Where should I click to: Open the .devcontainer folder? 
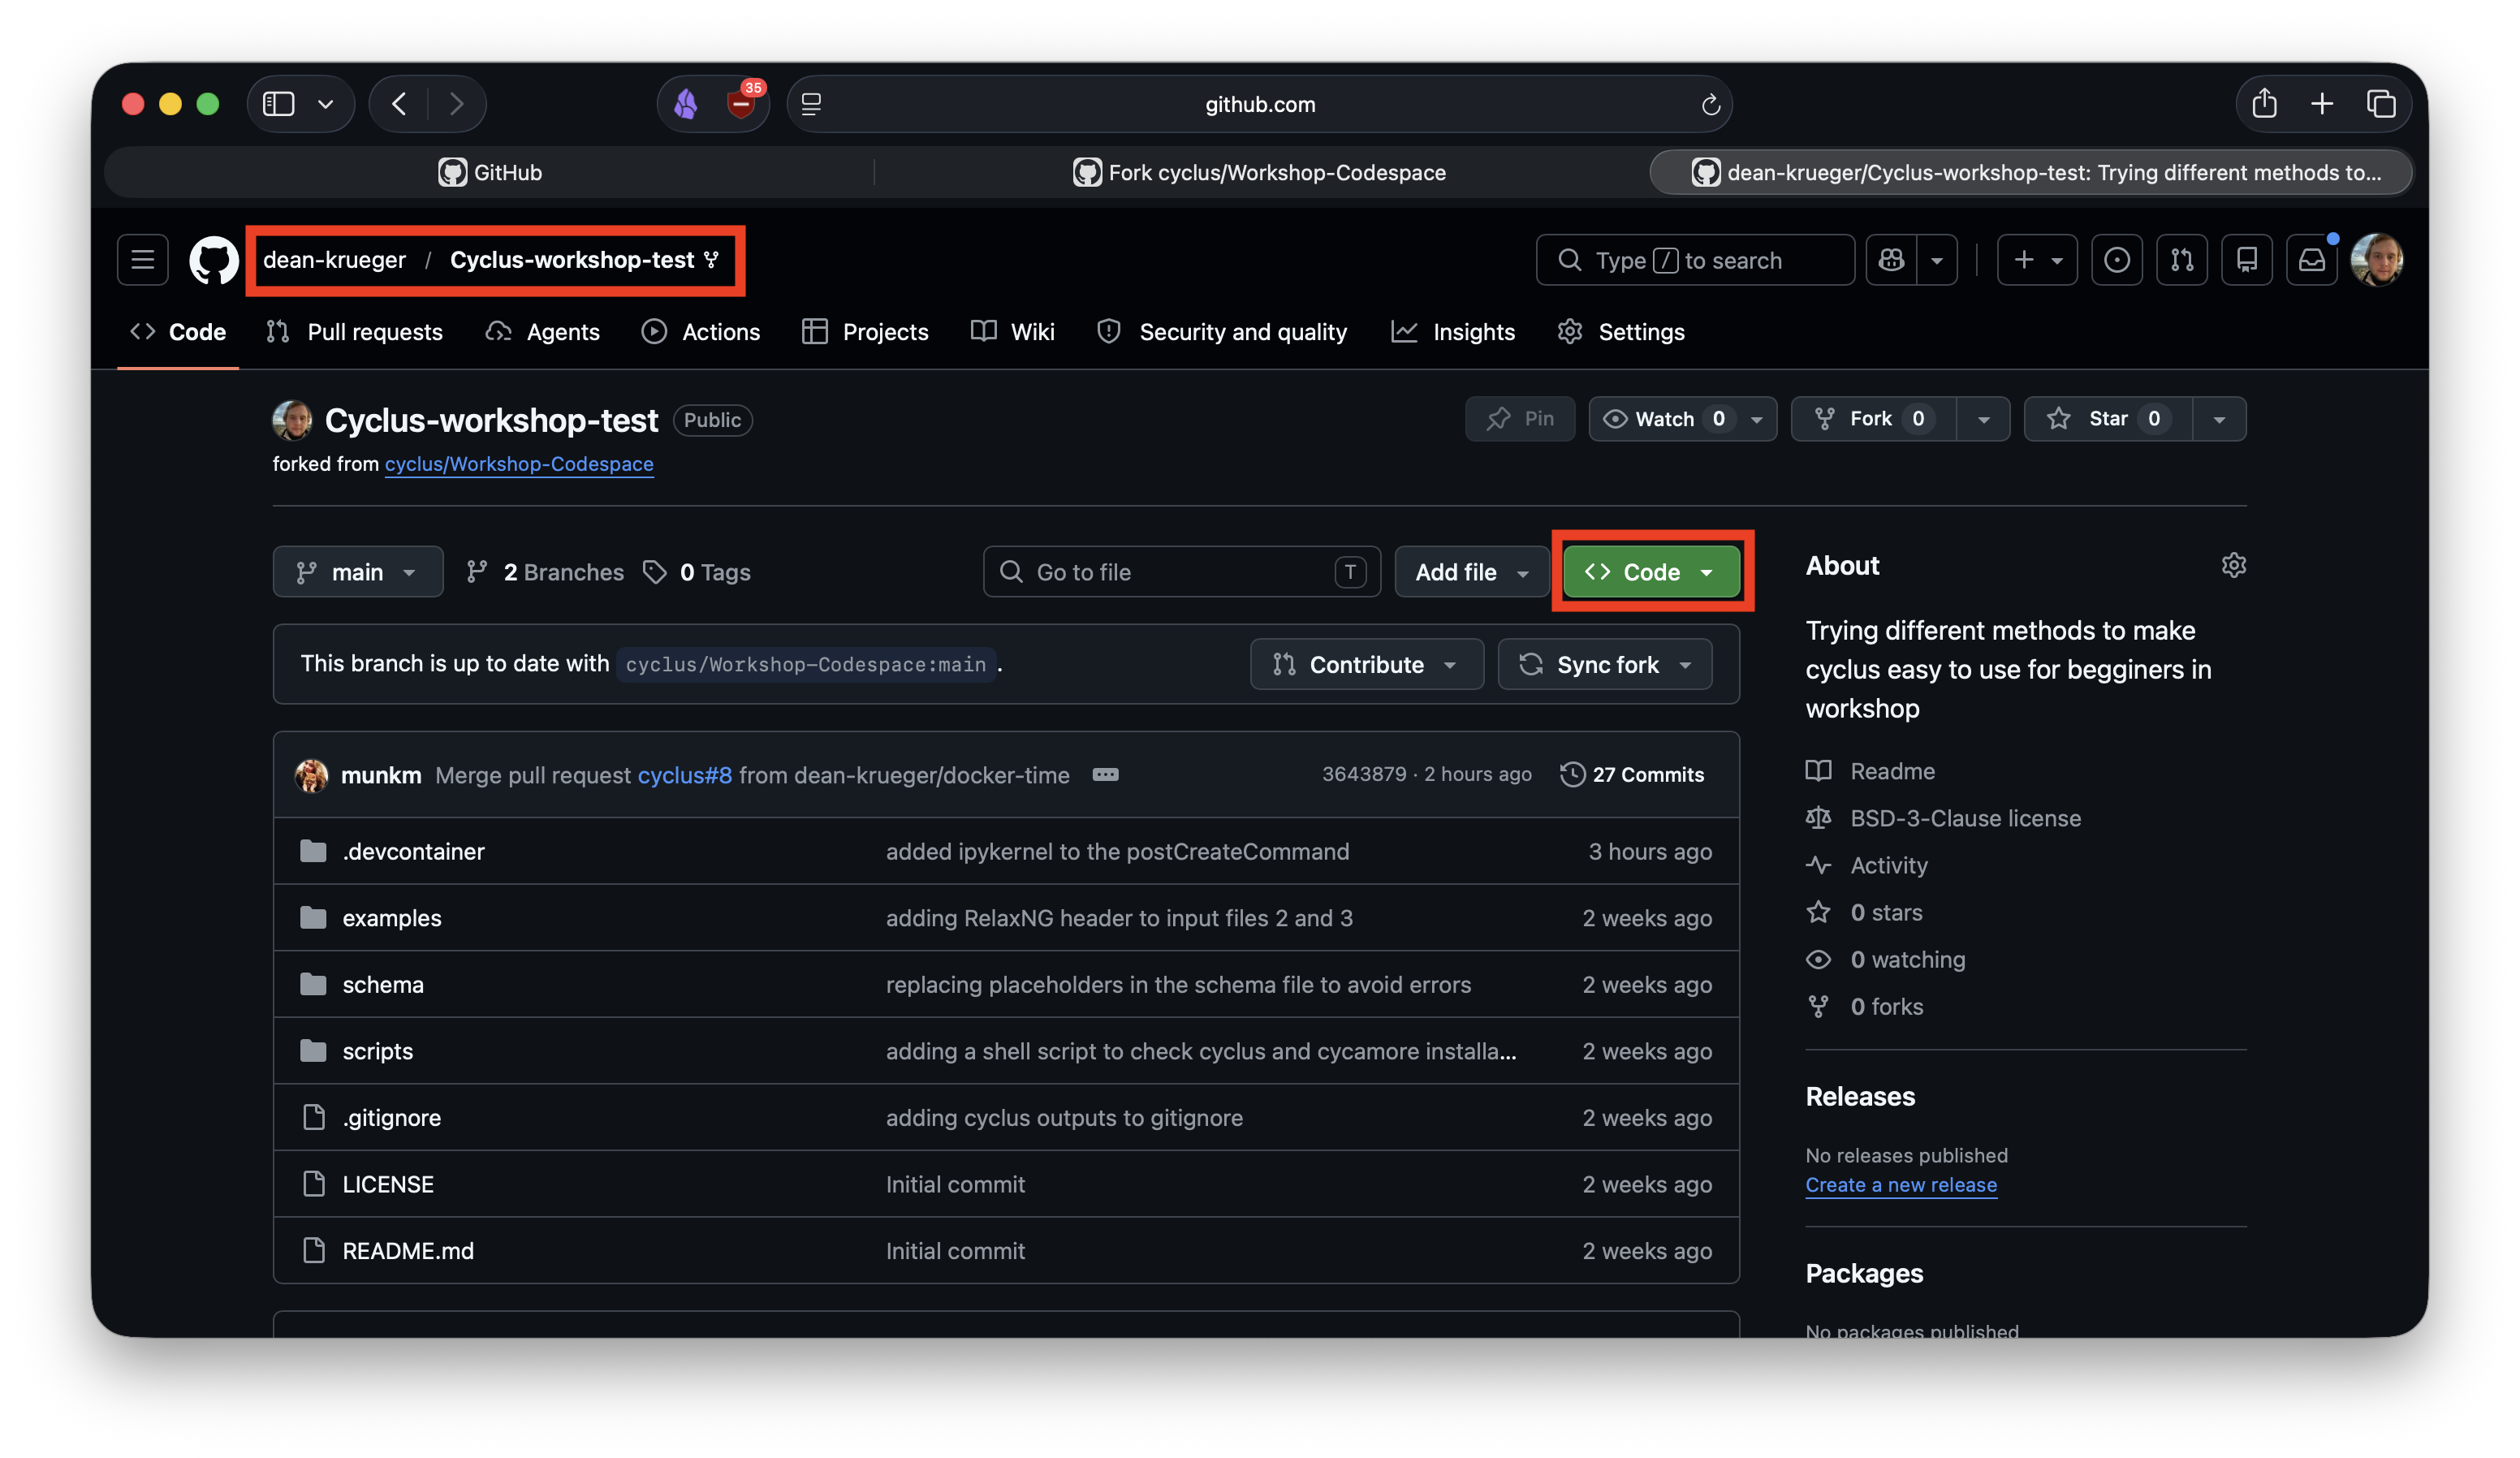pyautogui.click(x=413, y=851)
